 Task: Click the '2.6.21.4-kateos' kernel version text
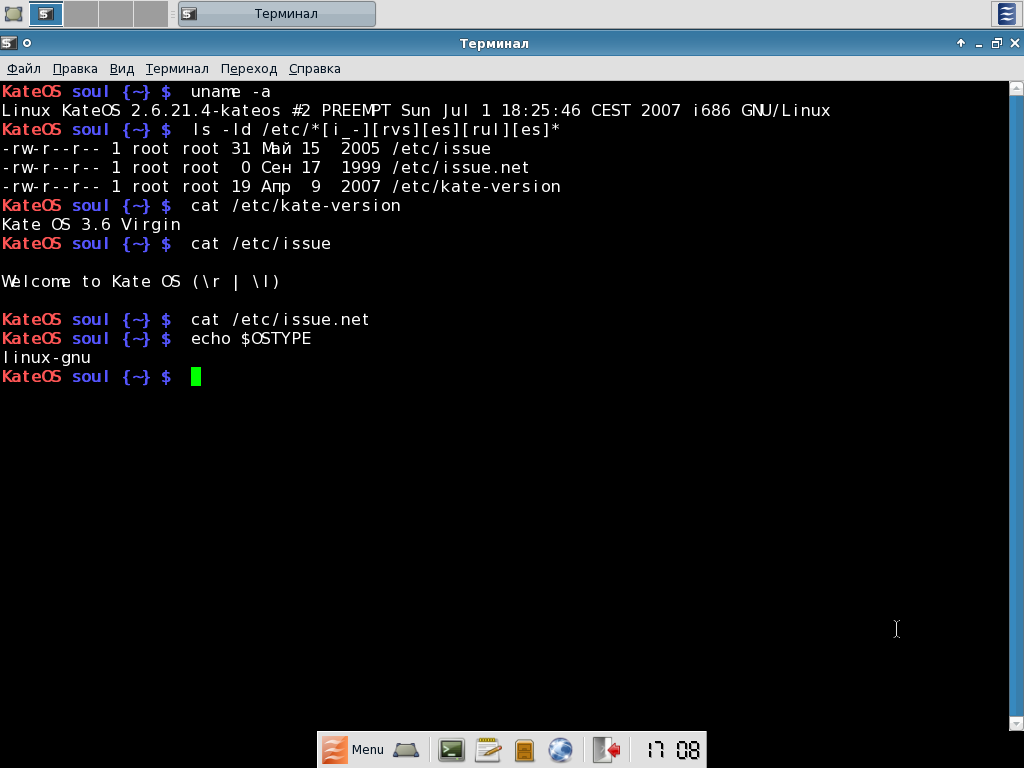(x=206, y=110)
